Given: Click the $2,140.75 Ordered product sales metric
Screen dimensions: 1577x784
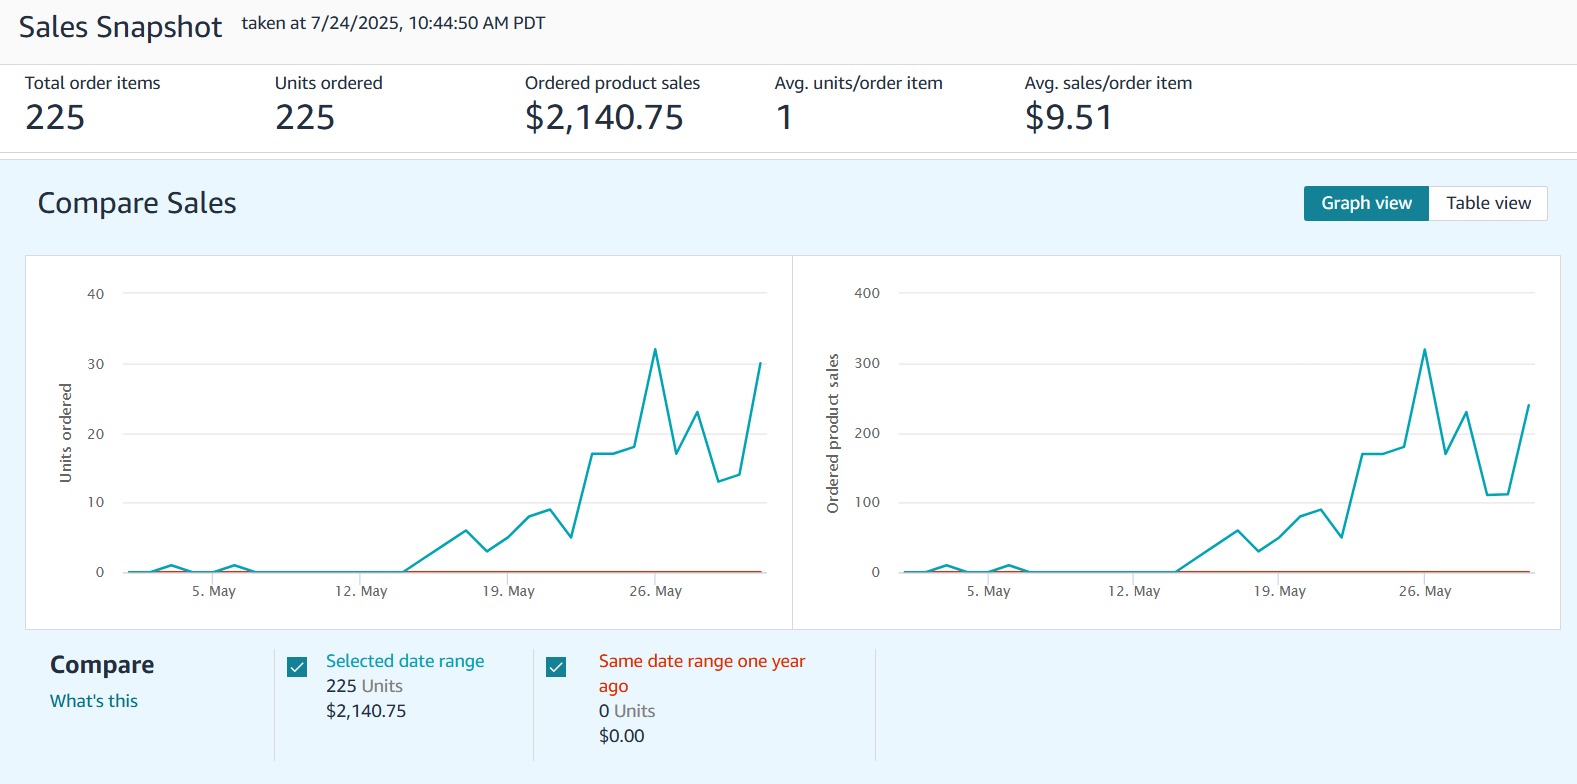Looking at the screenshot, I should [604, 118].
